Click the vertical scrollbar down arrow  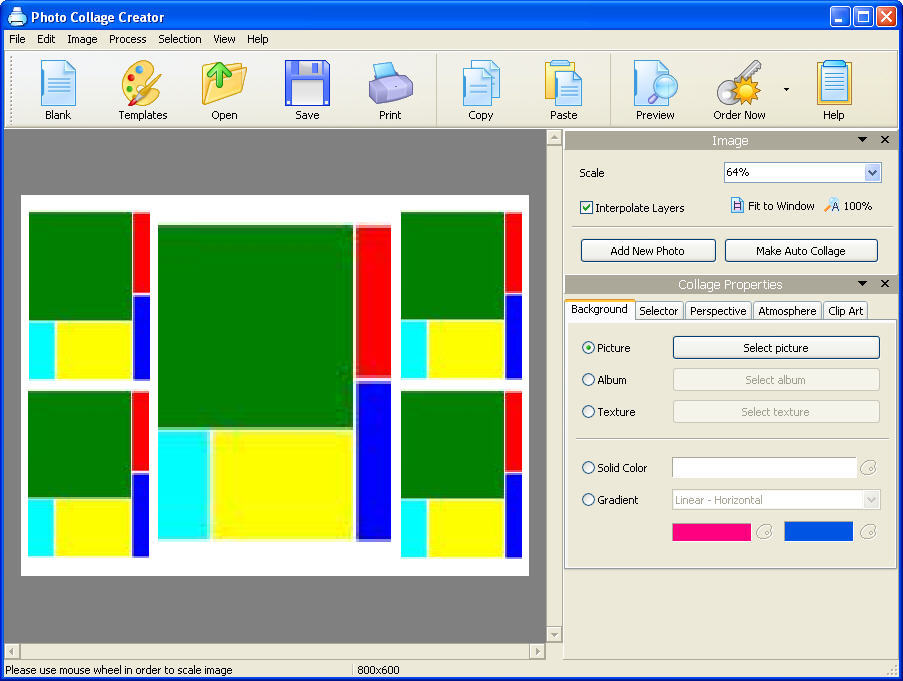click(x=554, y=634)
